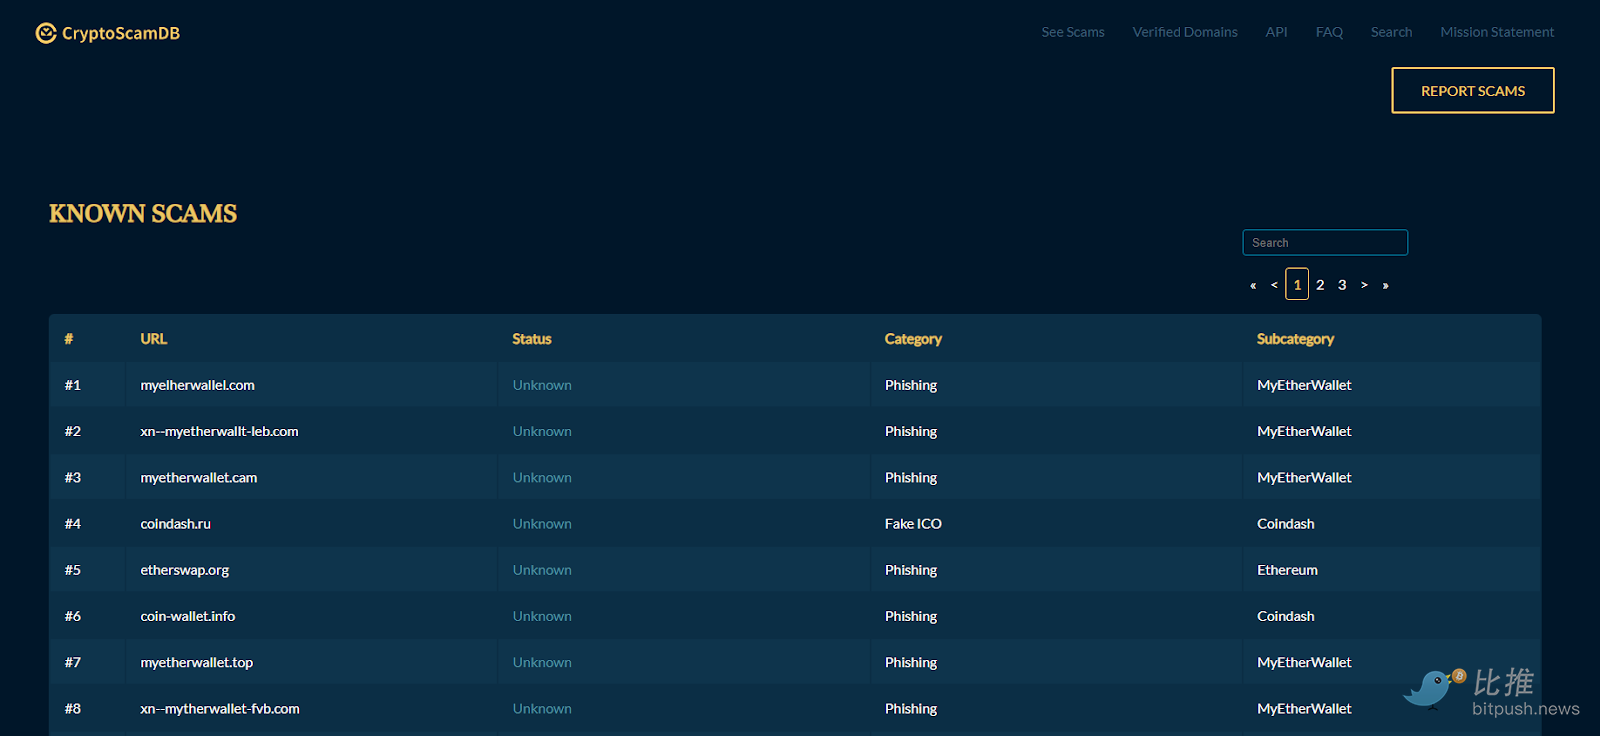The width and height of the screenshot is (1600, 736).
Task: Click the Ethereum subcategory cell
Action: [1287, 570]
